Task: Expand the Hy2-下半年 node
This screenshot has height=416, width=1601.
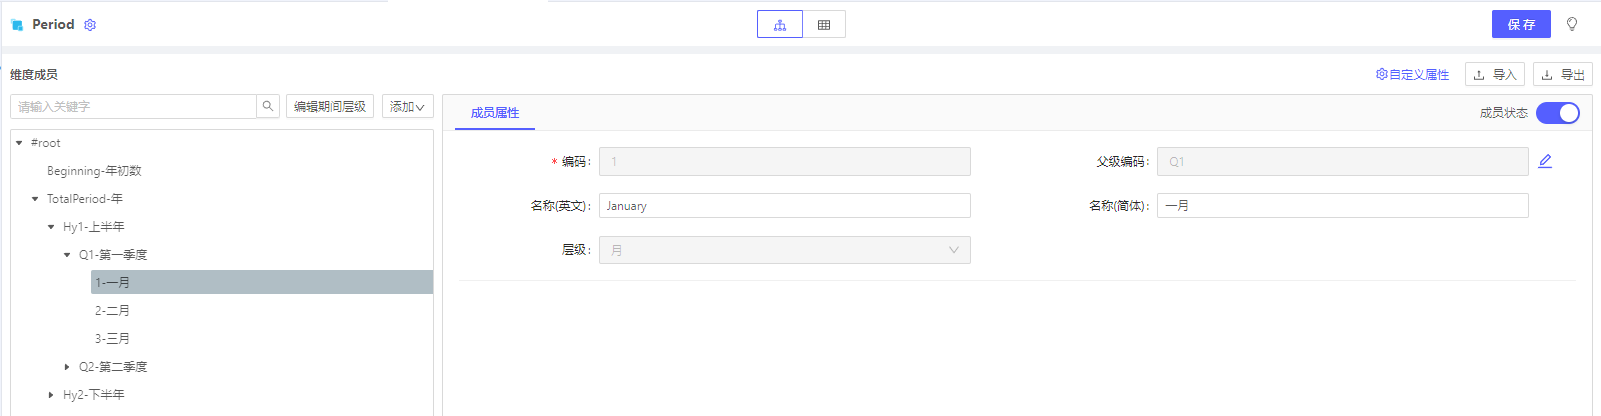Action: [x=51, y=395]
